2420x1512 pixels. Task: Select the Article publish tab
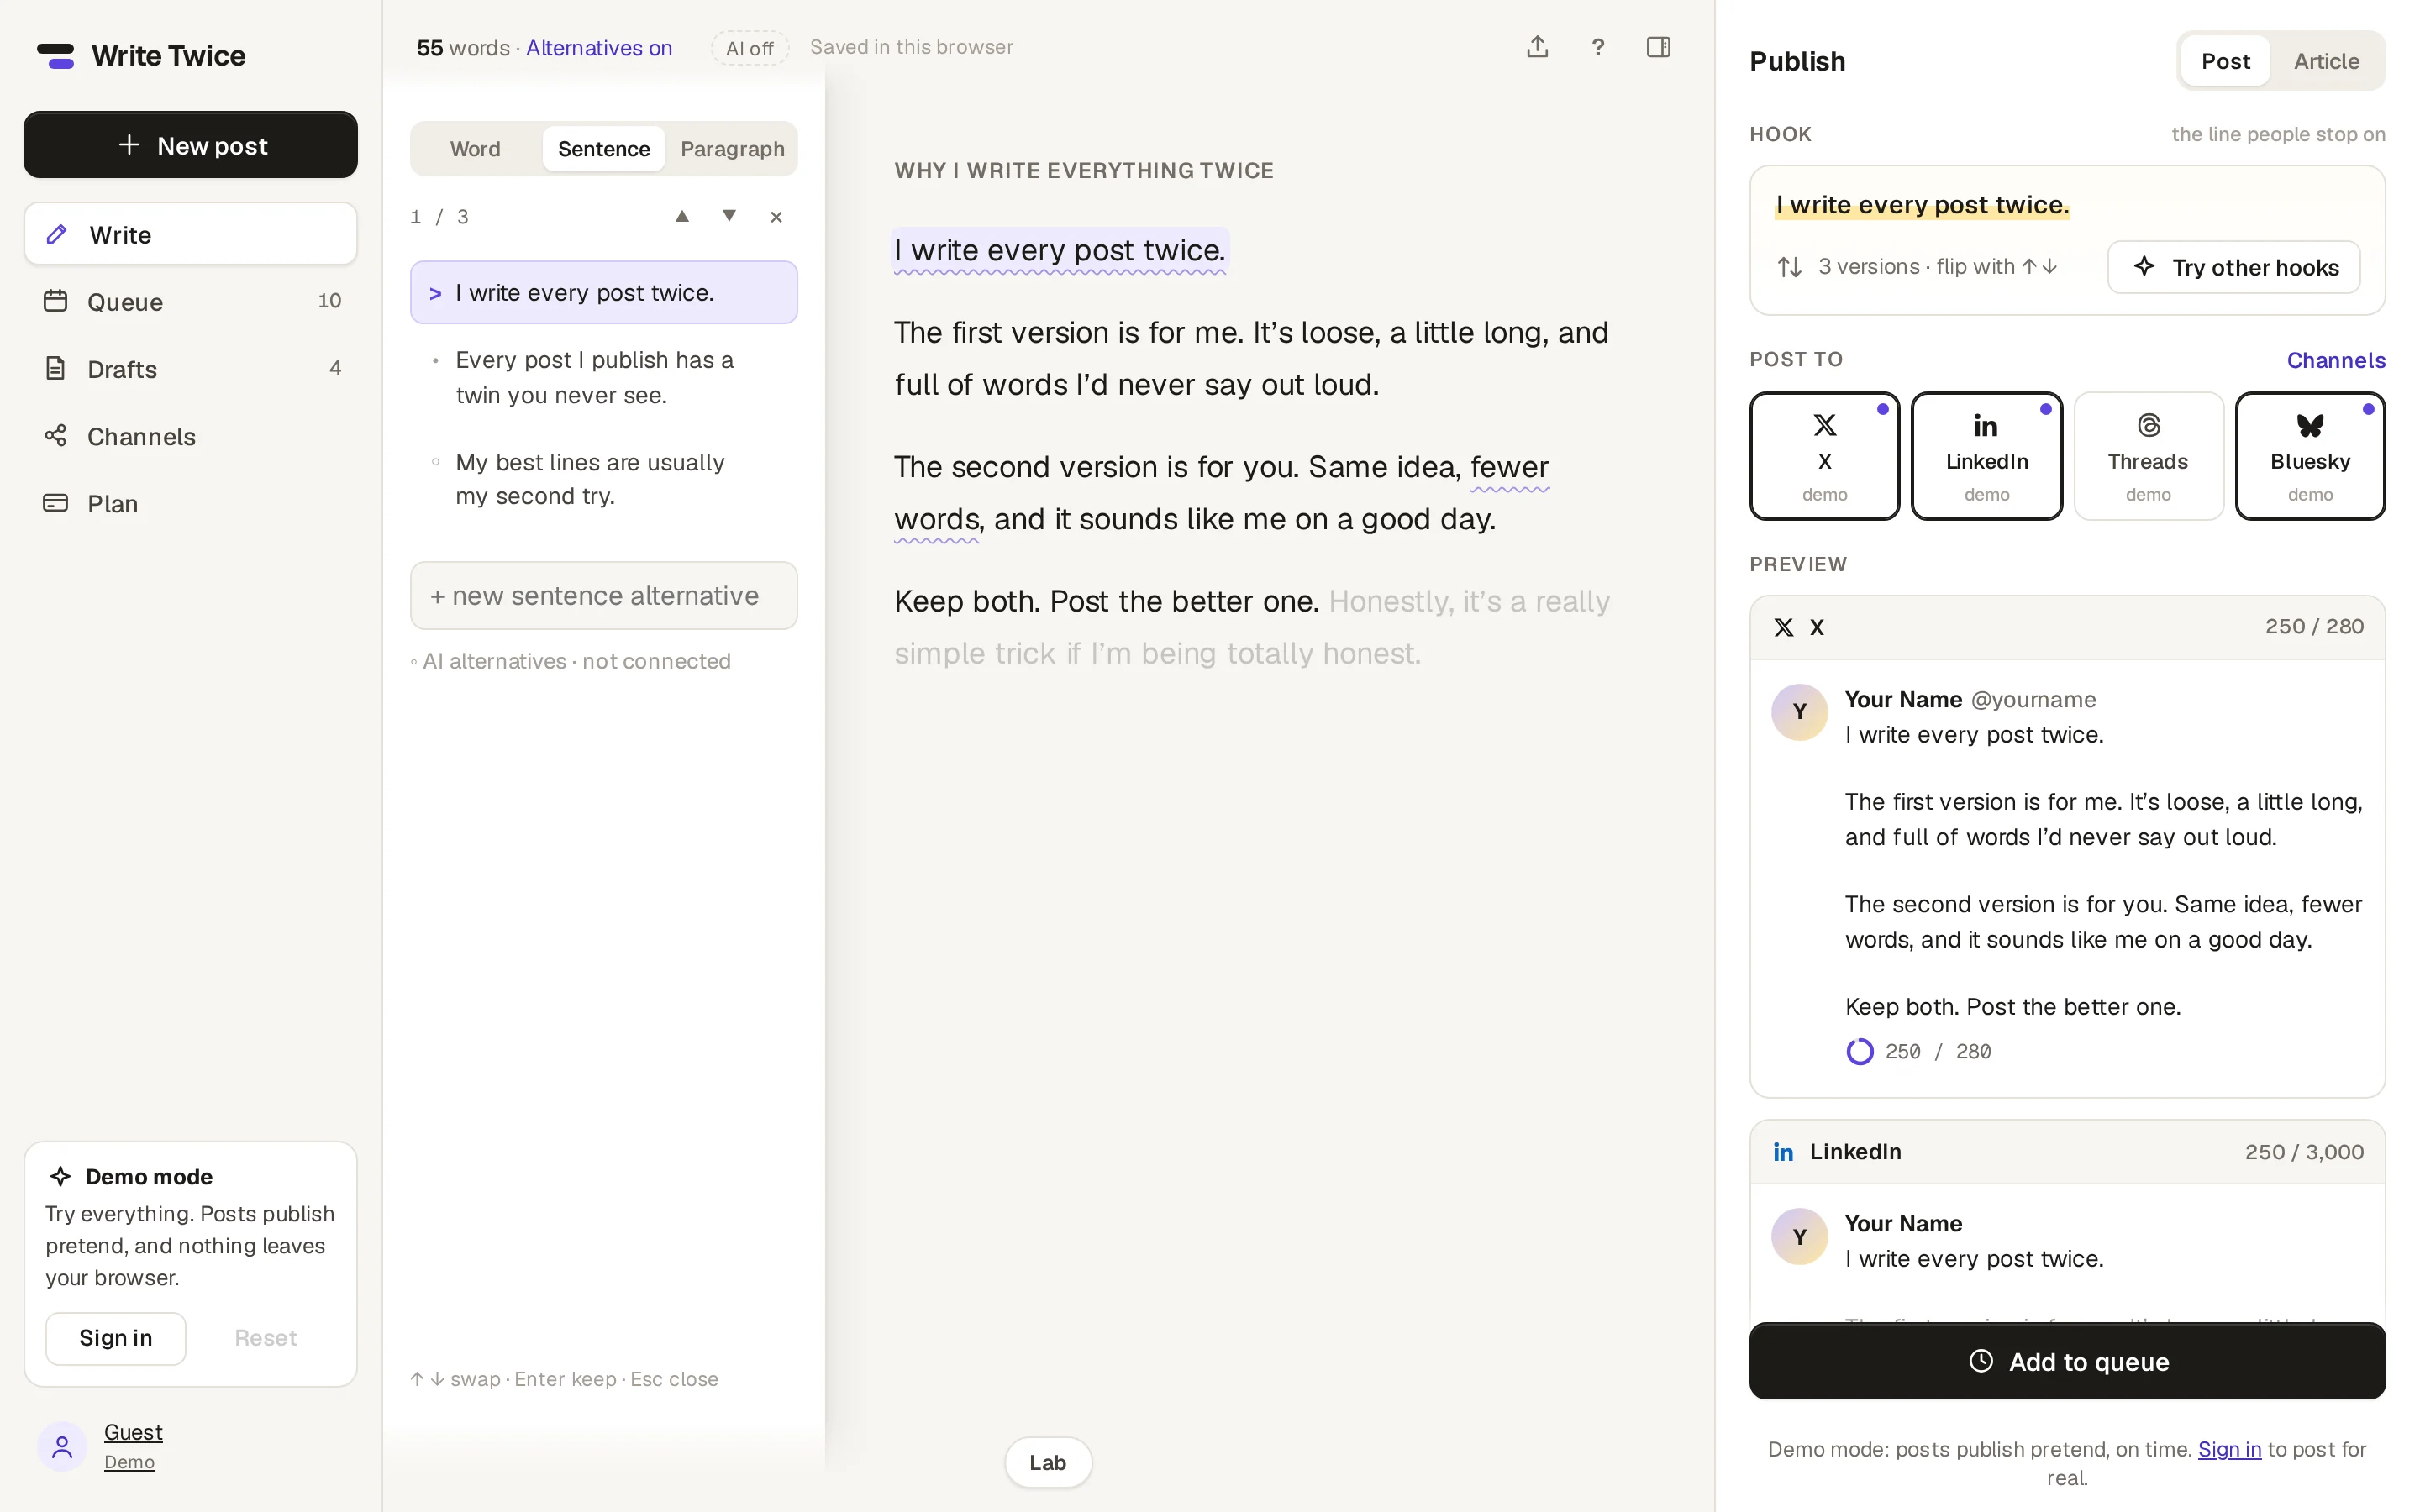[2326, 61]
